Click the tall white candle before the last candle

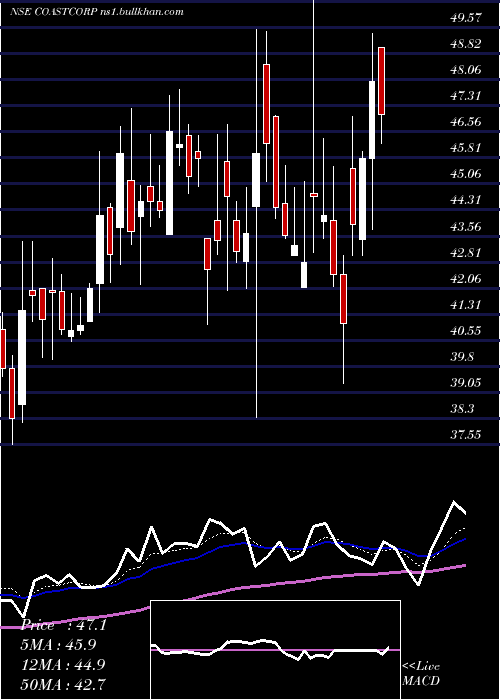372,120
